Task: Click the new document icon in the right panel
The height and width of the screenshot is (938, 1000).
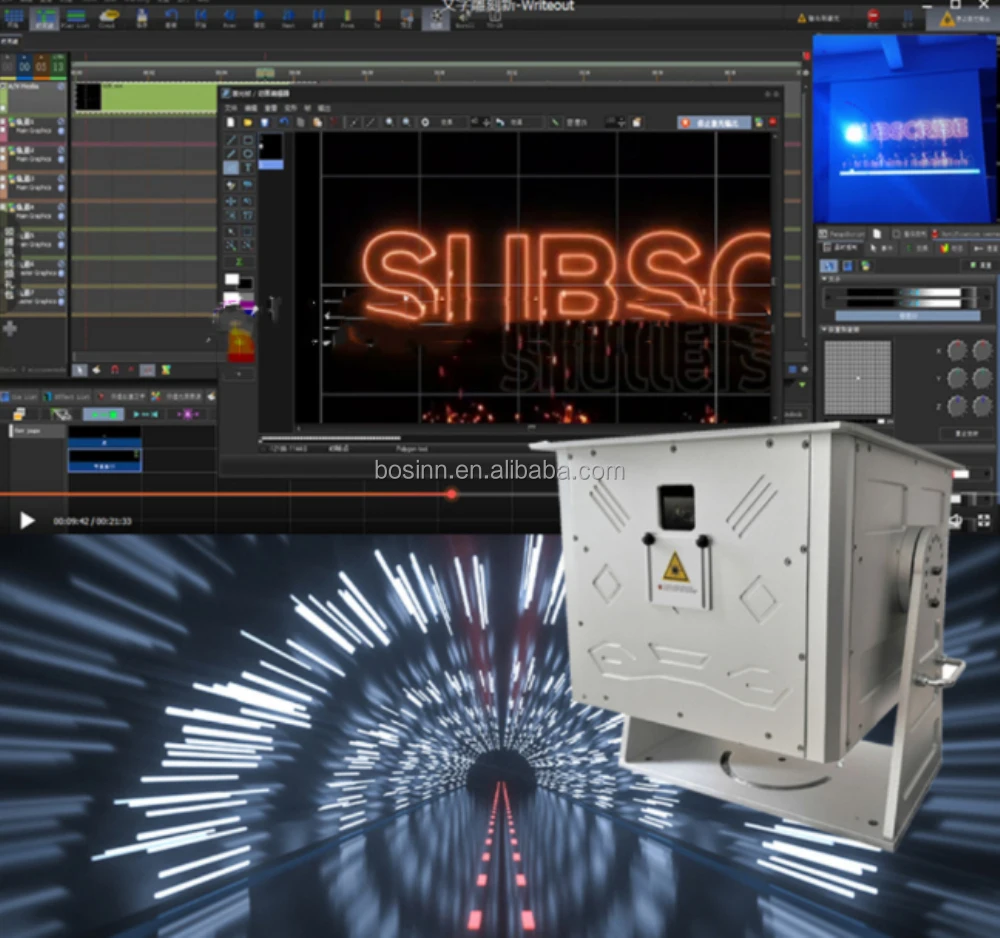Action: coord(878,233)
